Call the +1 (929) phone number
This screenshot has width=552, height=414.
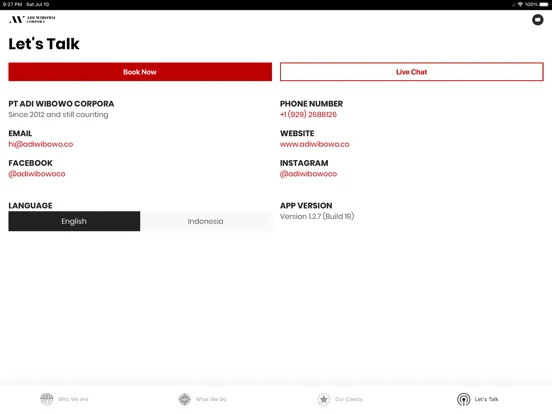(308, 114)
